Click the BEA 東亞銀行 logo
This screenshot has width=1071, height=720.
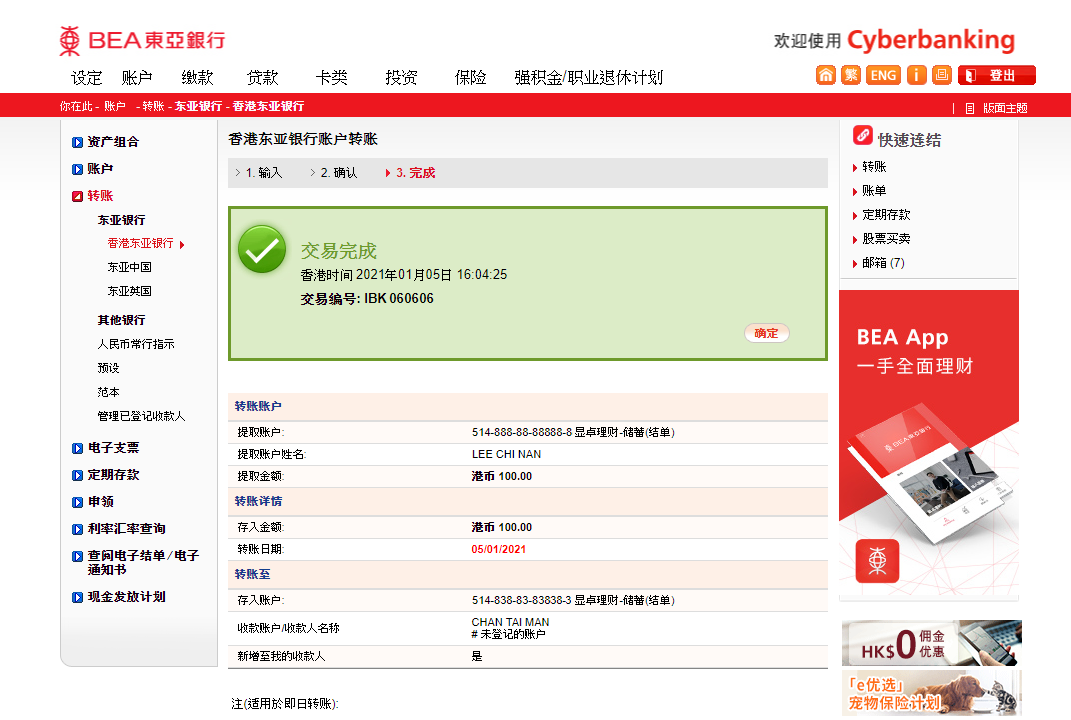tap(142, 40)
